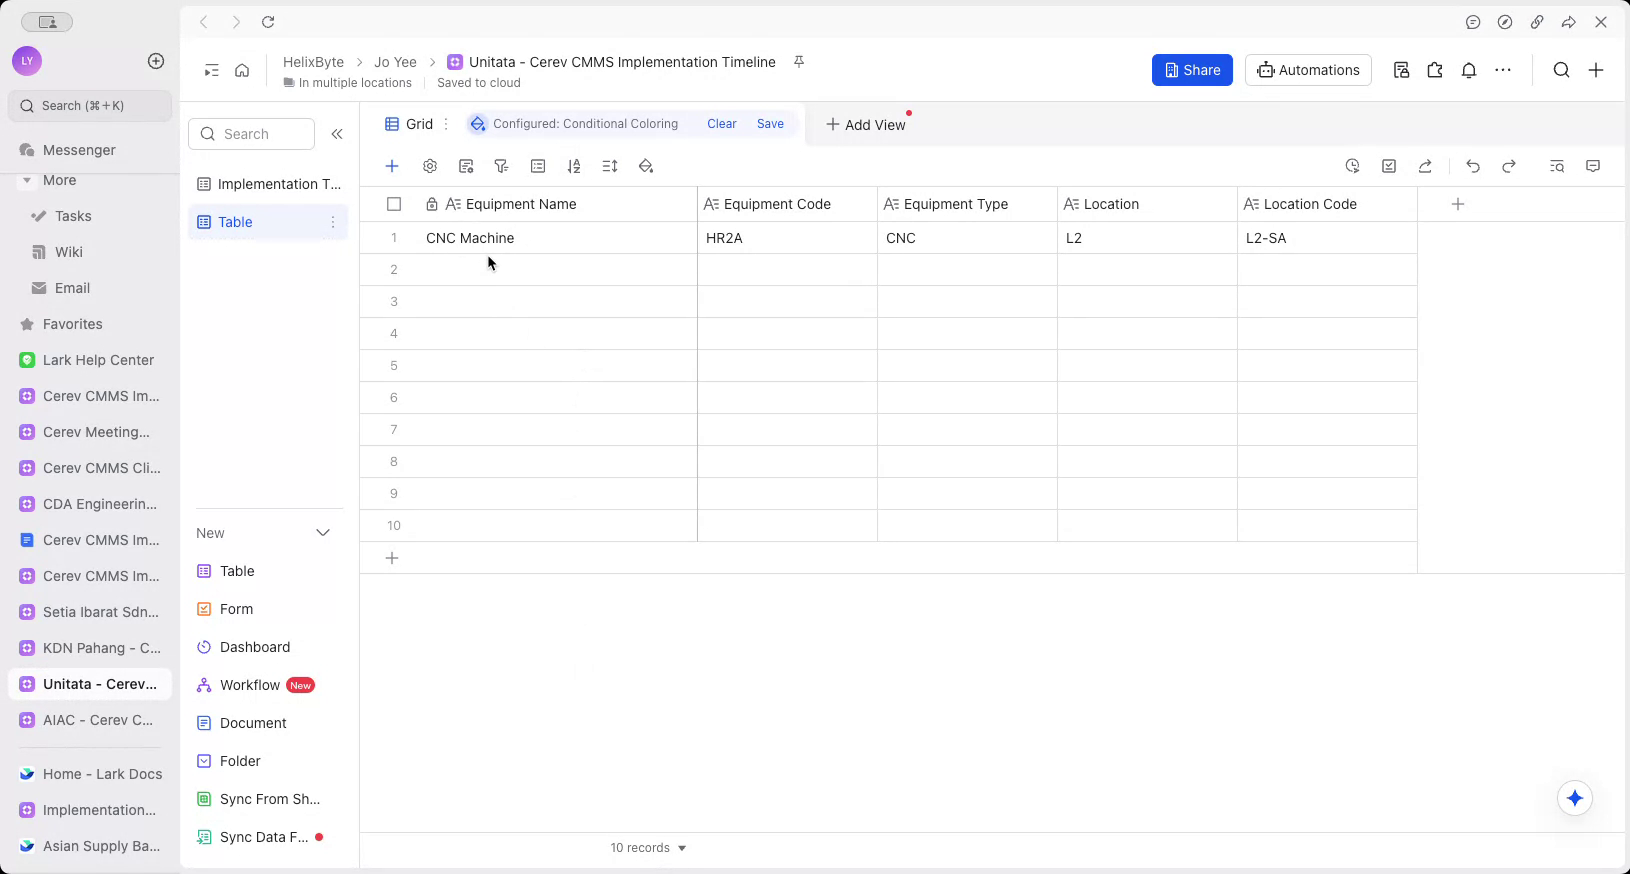Refresh the page with reload icon

(x=268, y=22)
